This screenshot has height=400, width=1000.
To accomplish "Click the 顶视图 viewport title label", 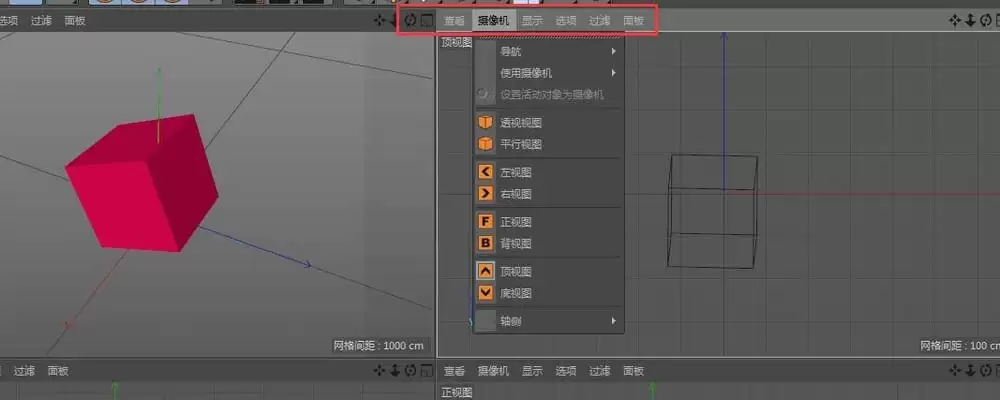I will coord(457,43).
